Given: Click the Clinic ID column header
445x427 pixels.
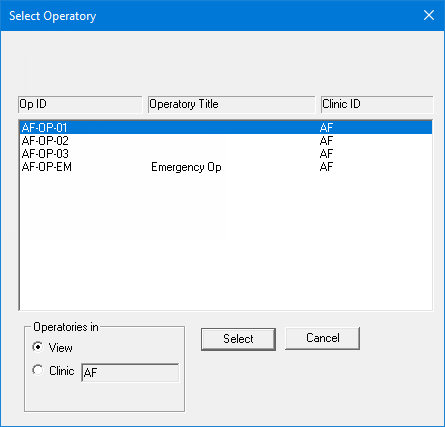Looking at the screenshot, I should tap(377, 105).
